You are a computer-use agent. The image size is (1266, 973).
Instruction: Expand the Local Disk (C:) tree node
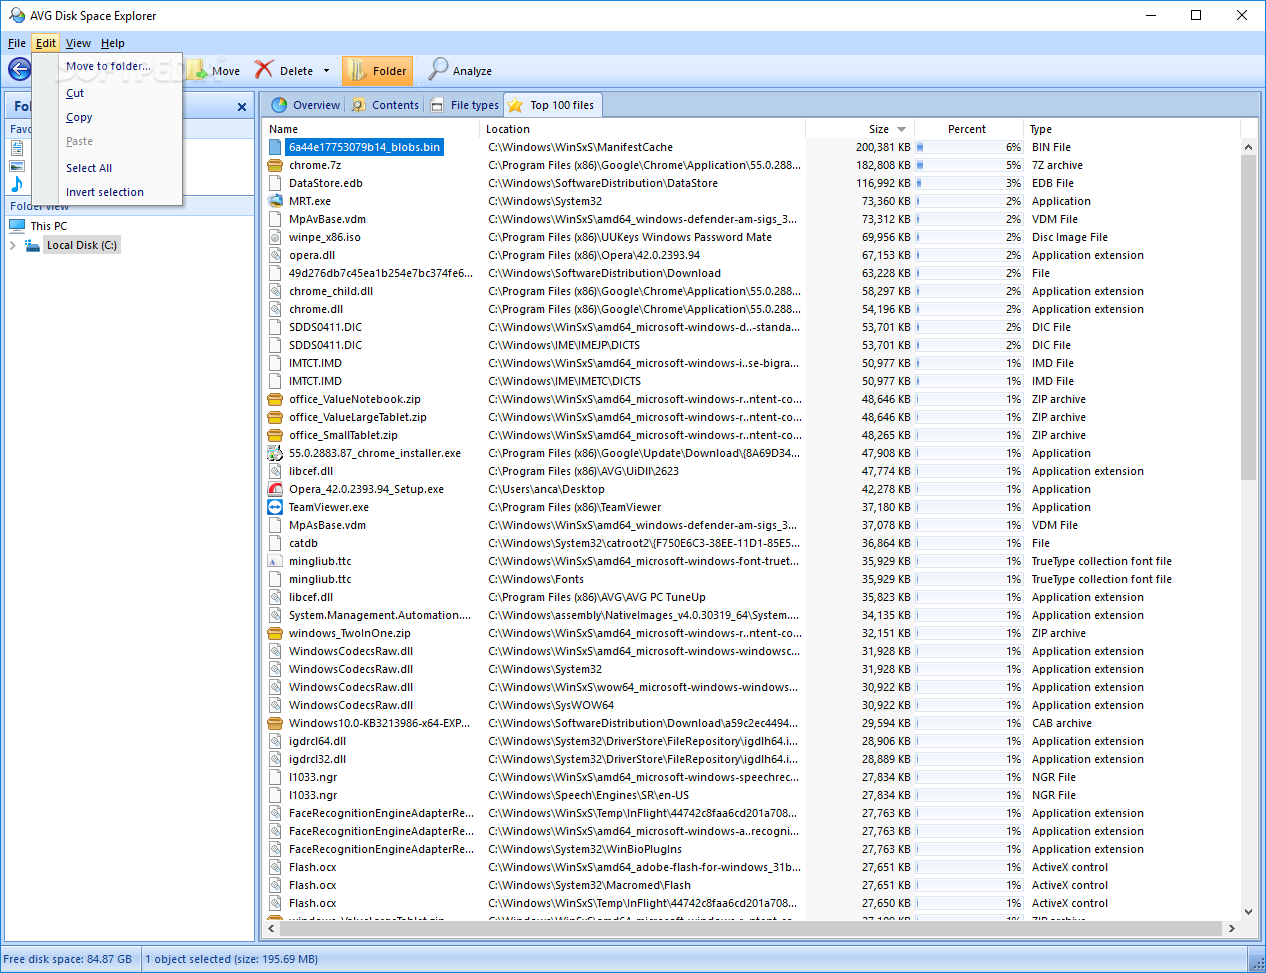point(12,245)
